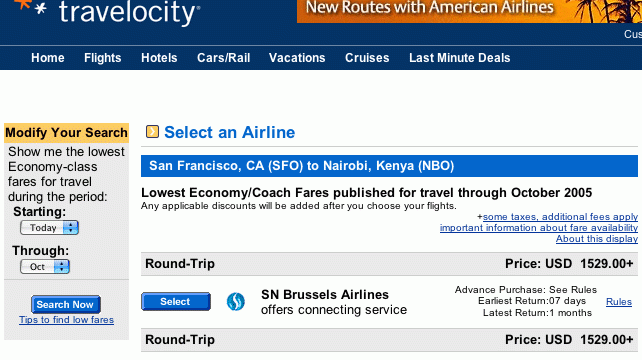Click the arrow icon beside Select an Airline

point(152,131)
